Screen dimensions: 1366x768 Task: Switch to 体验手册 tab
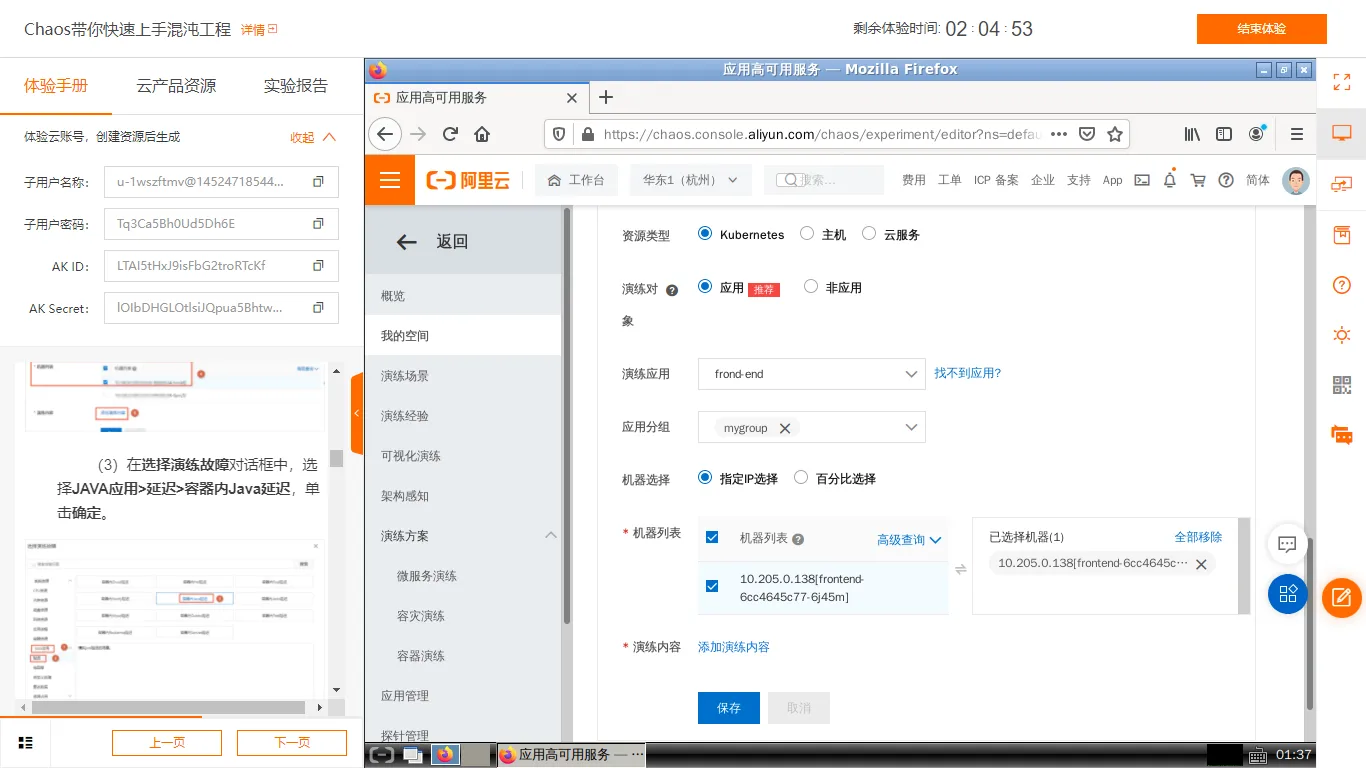point(56,86)
